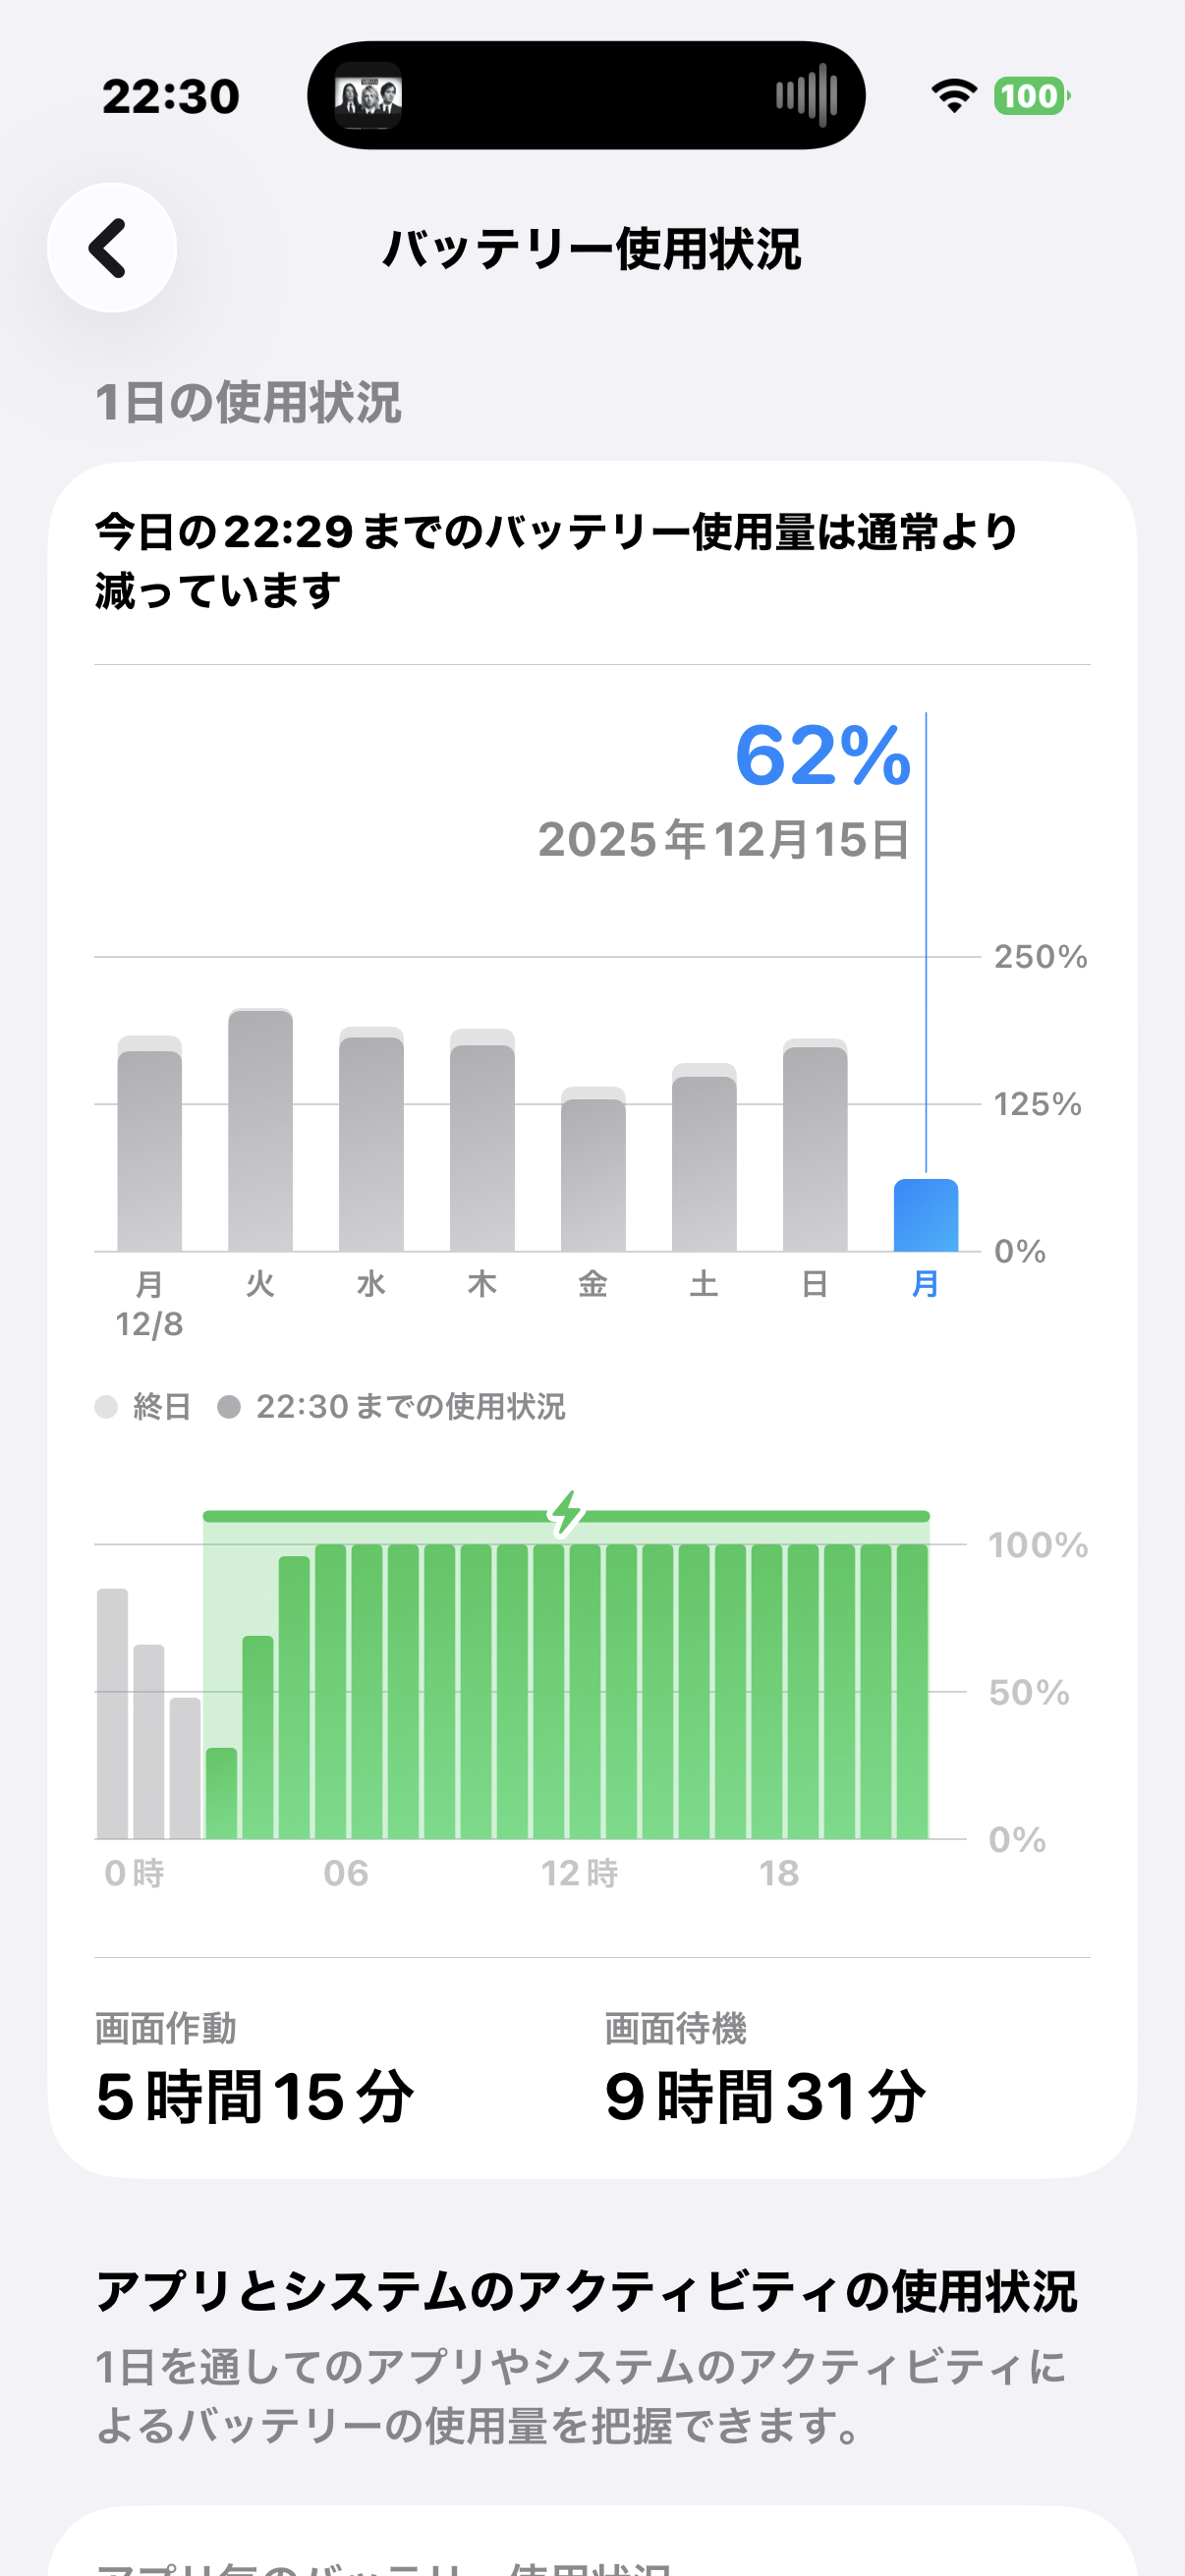Tap the 画面作動 5時間15分 stat
The image size is (1185, 2576).
coord(255,2070)
